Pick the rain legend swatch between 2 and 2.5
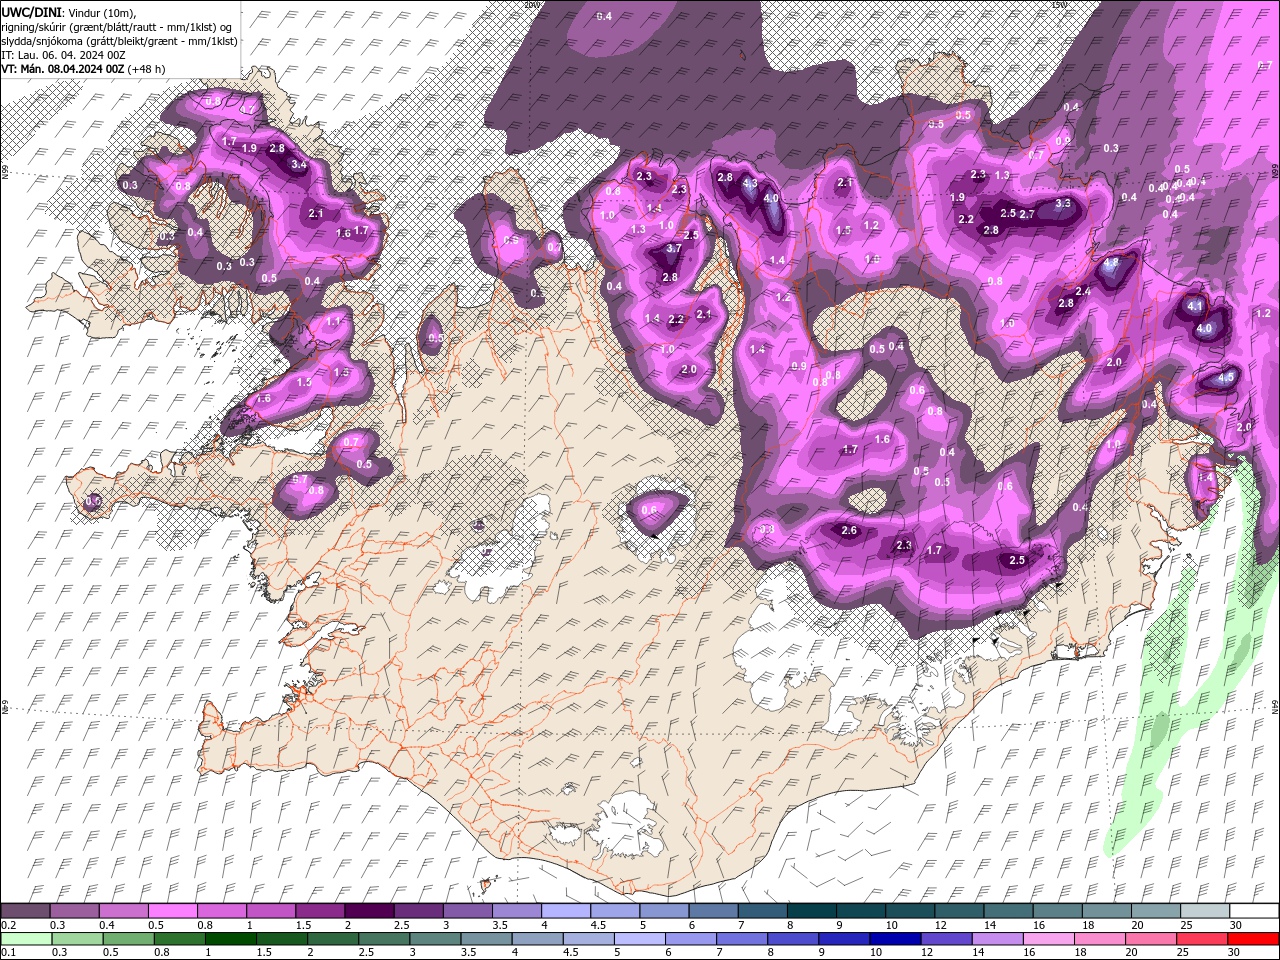1280x960 pixels. click(x=333, y=938)
